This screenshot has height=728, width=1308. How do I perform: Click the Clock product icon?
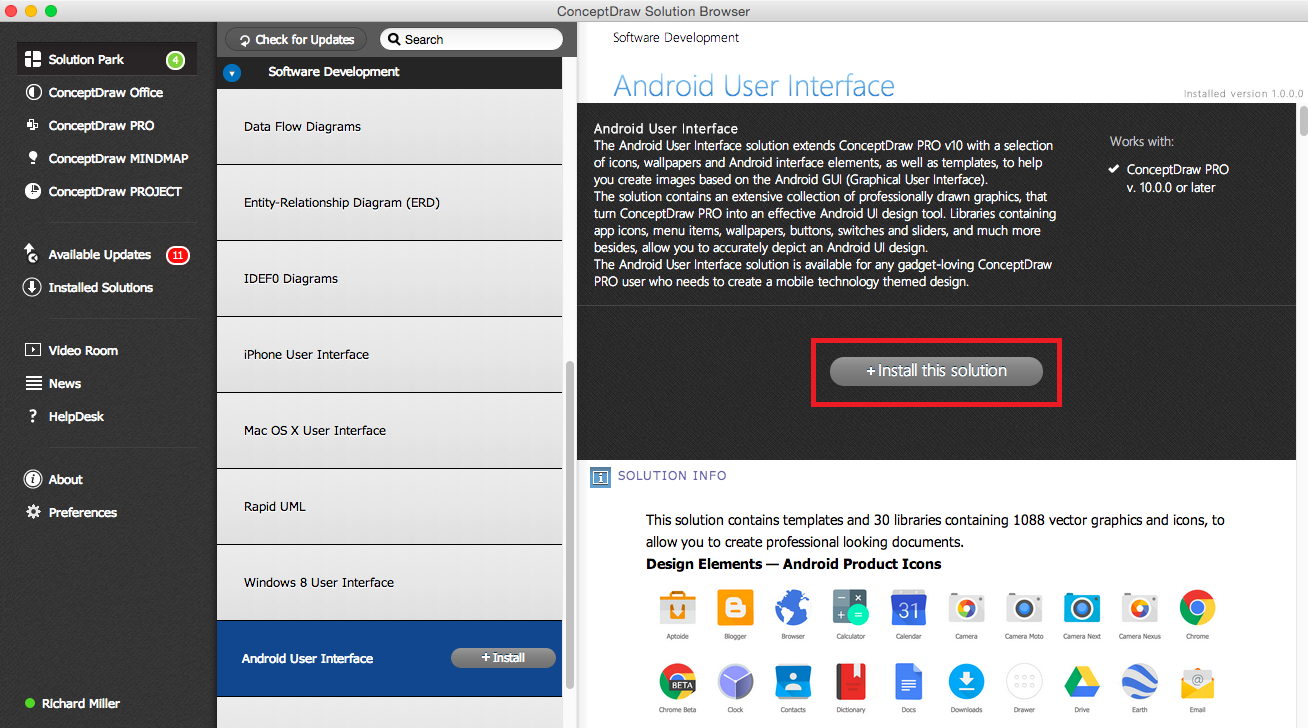[735, 682]
